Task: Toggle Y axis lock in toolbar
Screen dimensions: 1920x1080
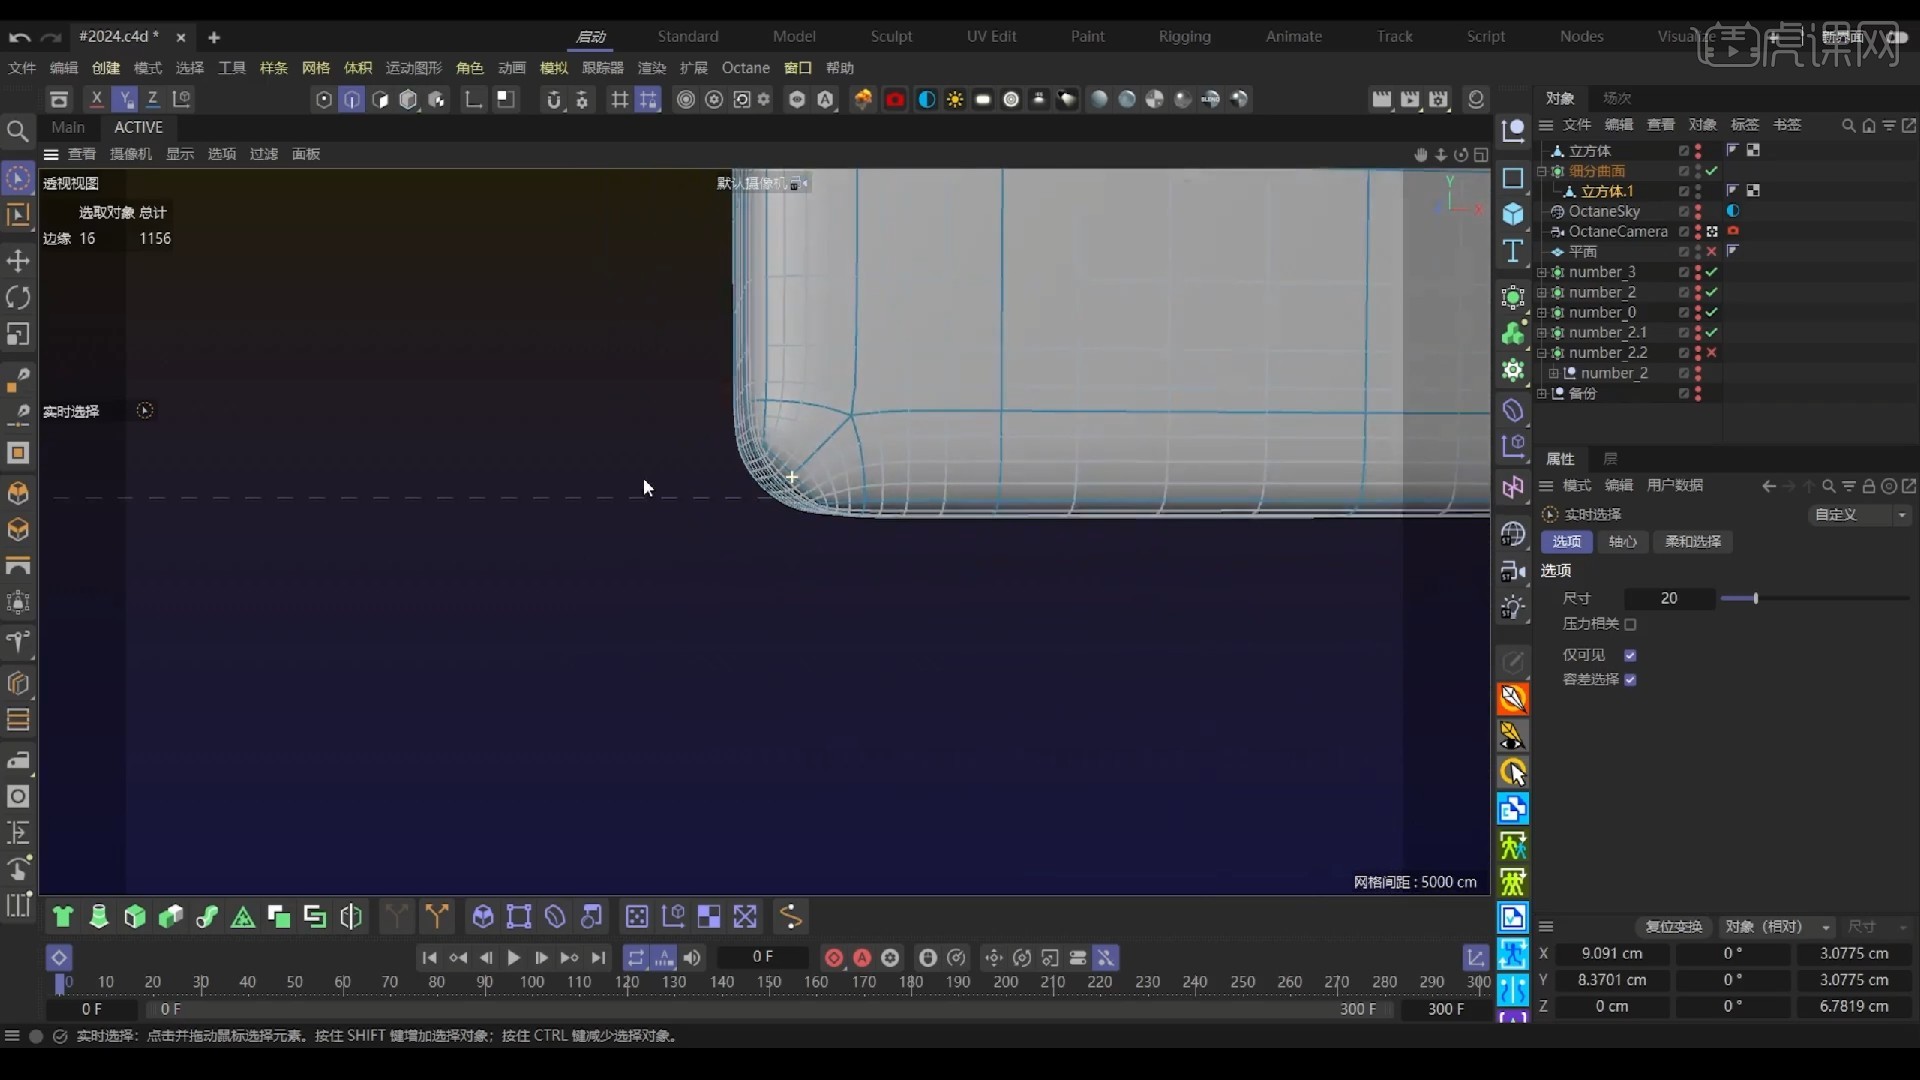Action: [124, 99]
